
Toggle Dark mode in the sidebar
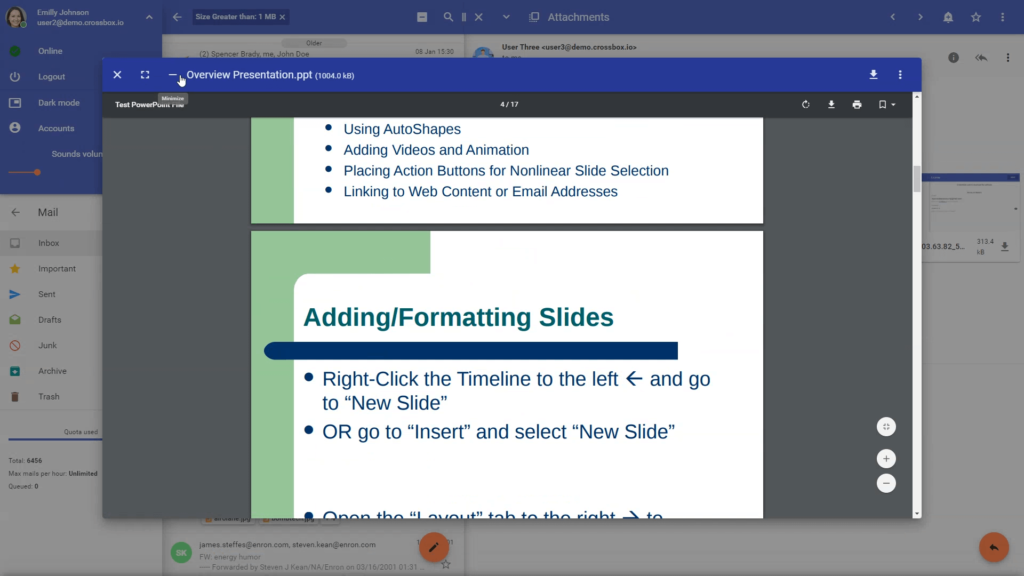[58, 103]
